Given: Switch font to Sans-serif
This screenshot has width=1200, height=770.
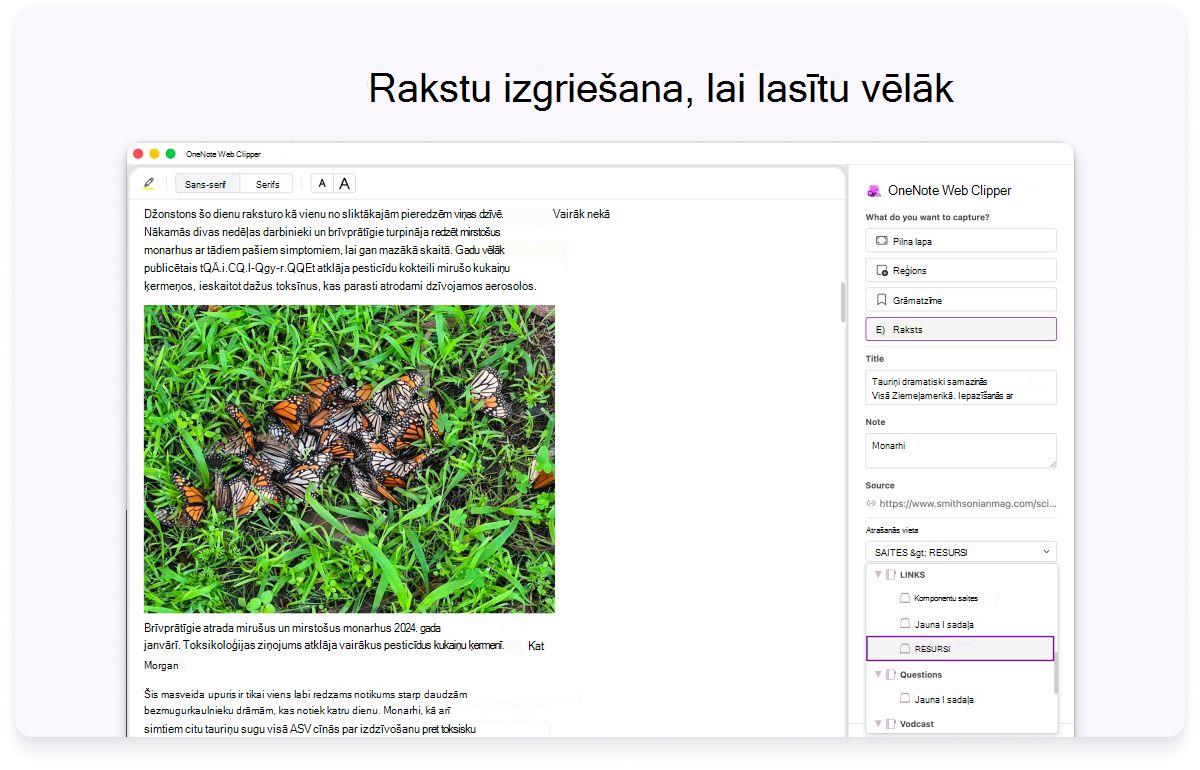Looking at the screenshot, I should (x=205, y=184).
